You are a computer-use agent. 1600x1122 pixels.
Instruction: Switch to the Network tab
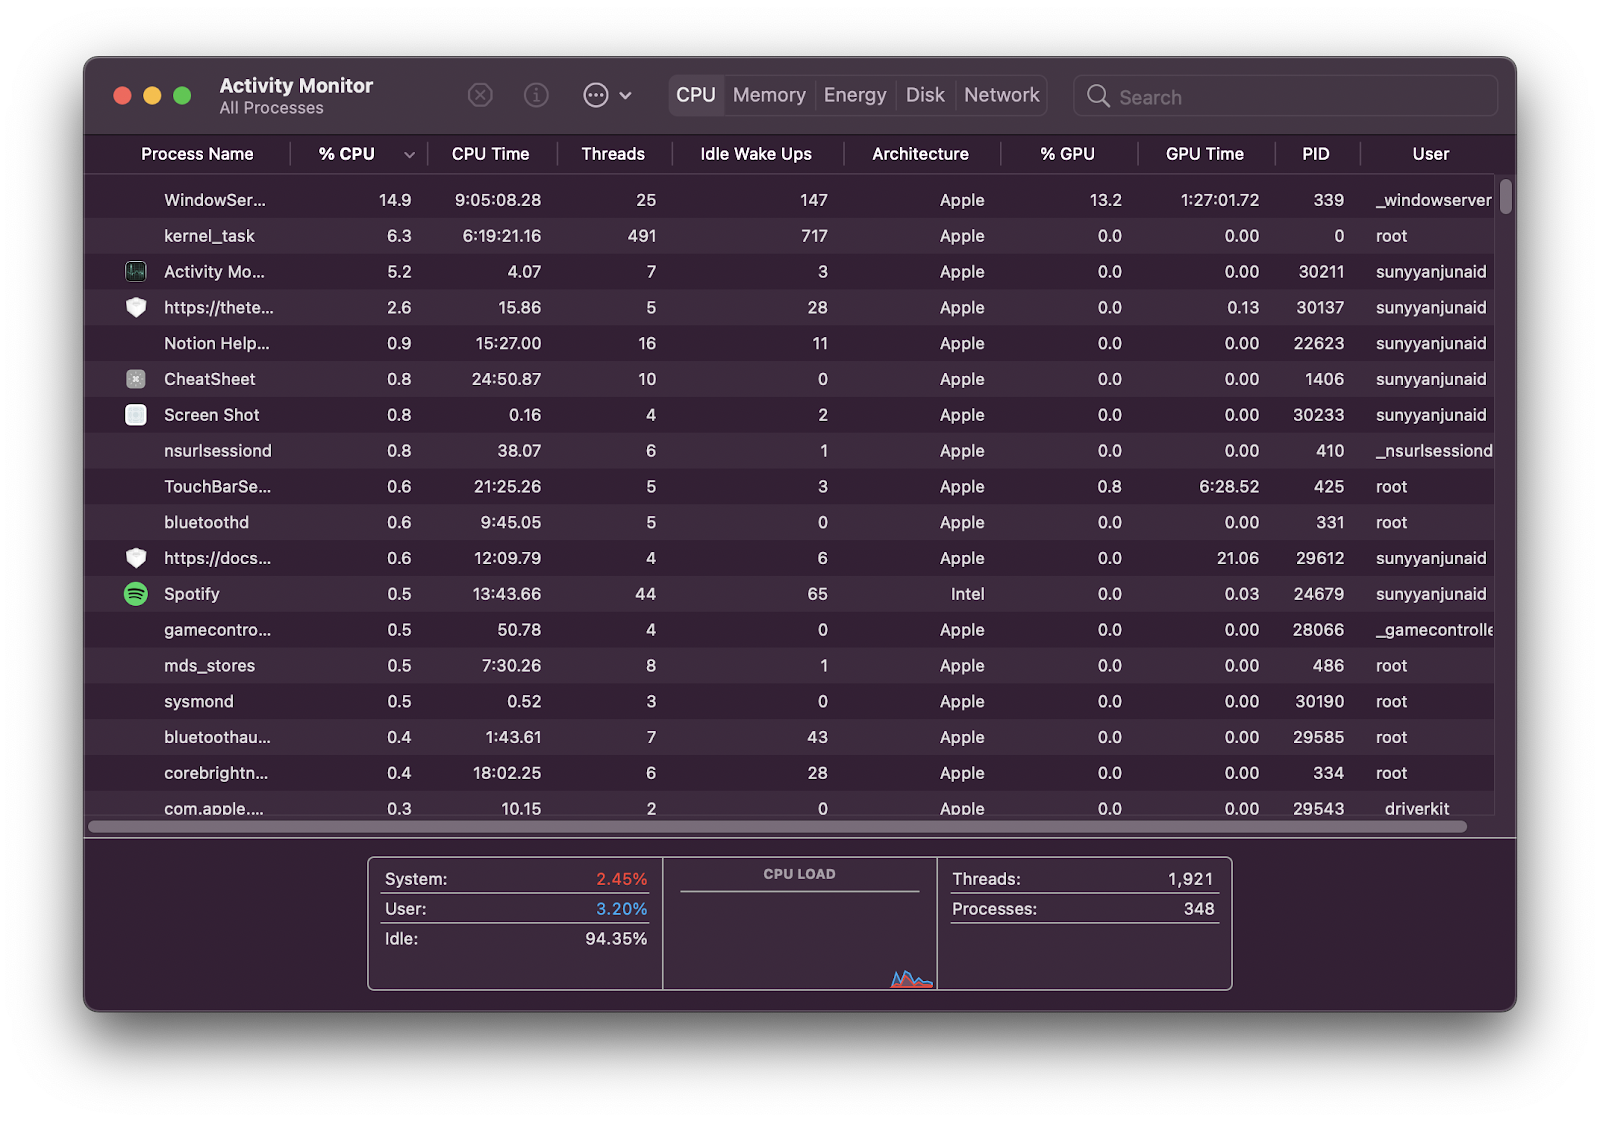point(1002,95)
